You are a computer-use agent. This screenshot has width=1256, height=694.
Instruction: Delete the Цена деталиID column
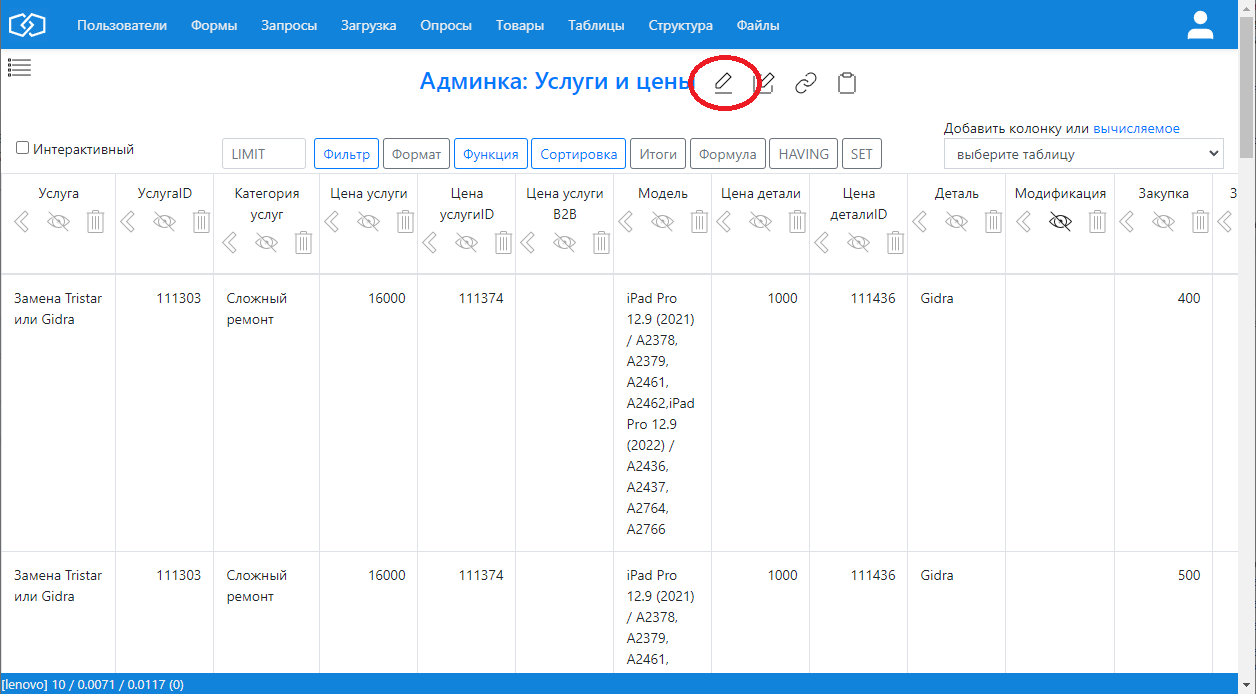coord(895,242)
